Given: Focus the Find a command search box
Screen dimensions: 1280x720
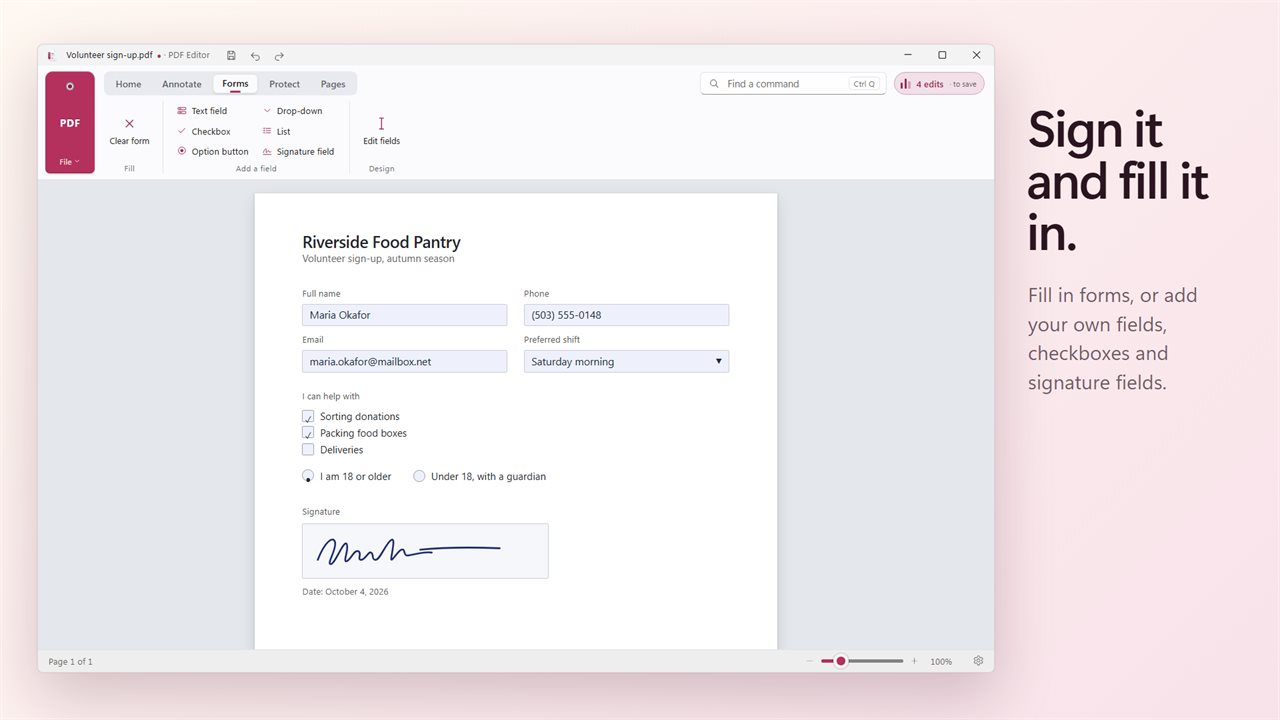Looking at the screenshot, I should click(793, 84).
